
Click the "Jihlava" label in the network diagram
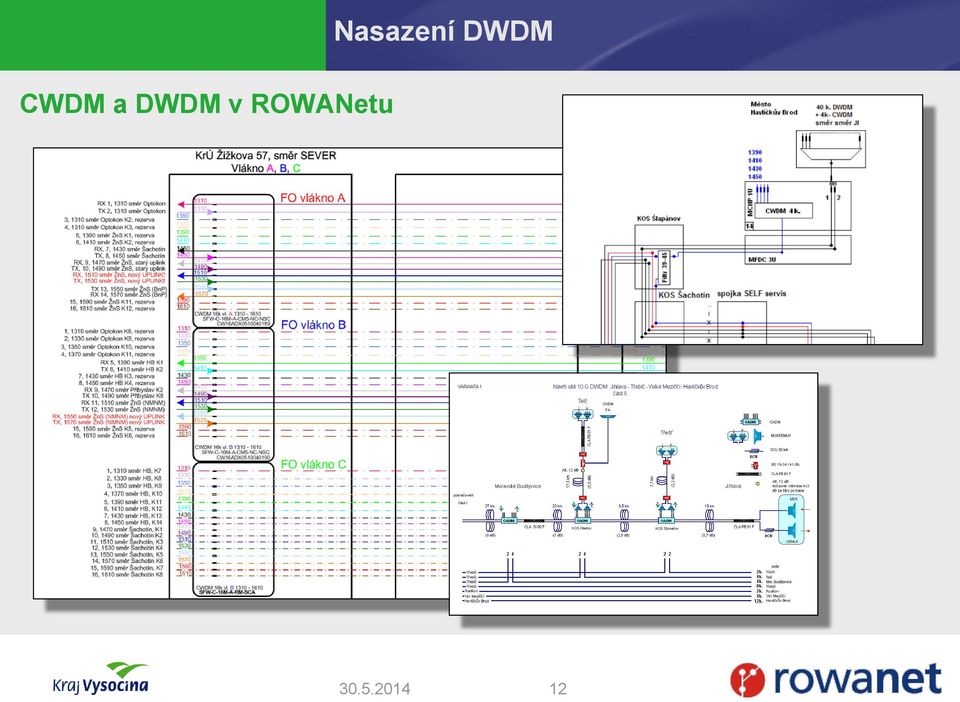click(733, 486)
